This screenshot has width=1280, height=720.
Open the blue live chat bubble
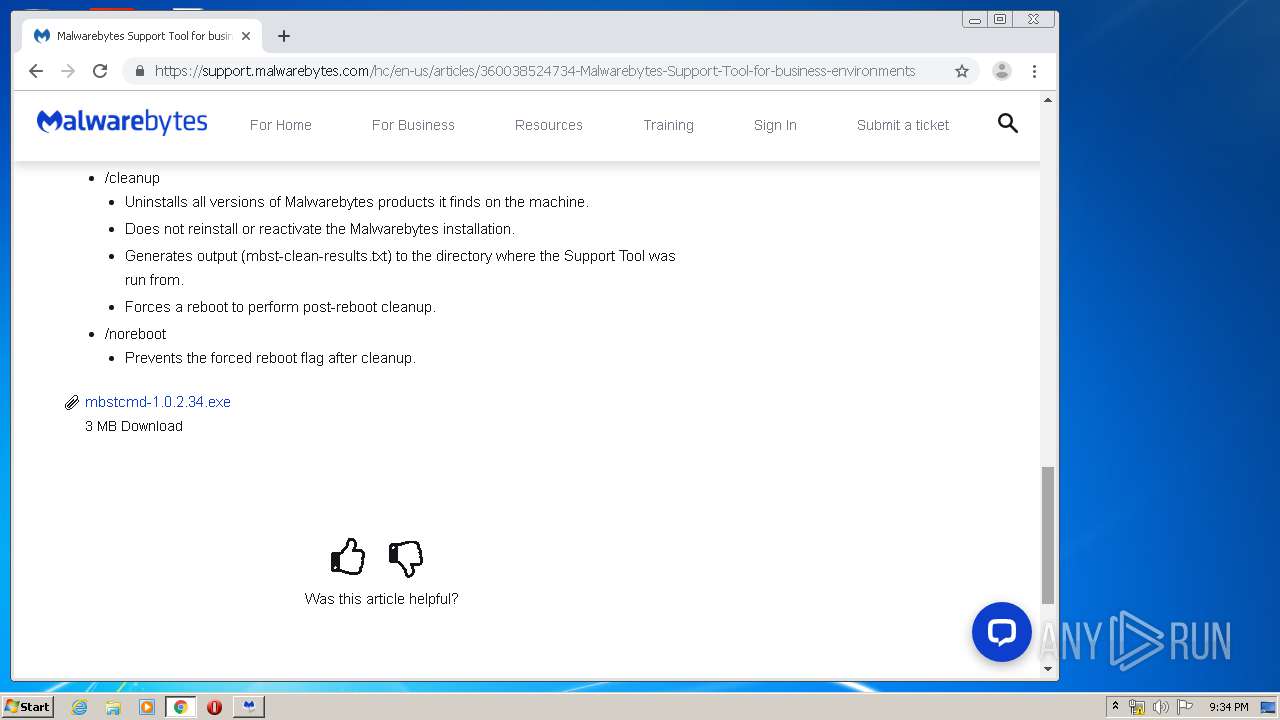tap(1002, 632)
